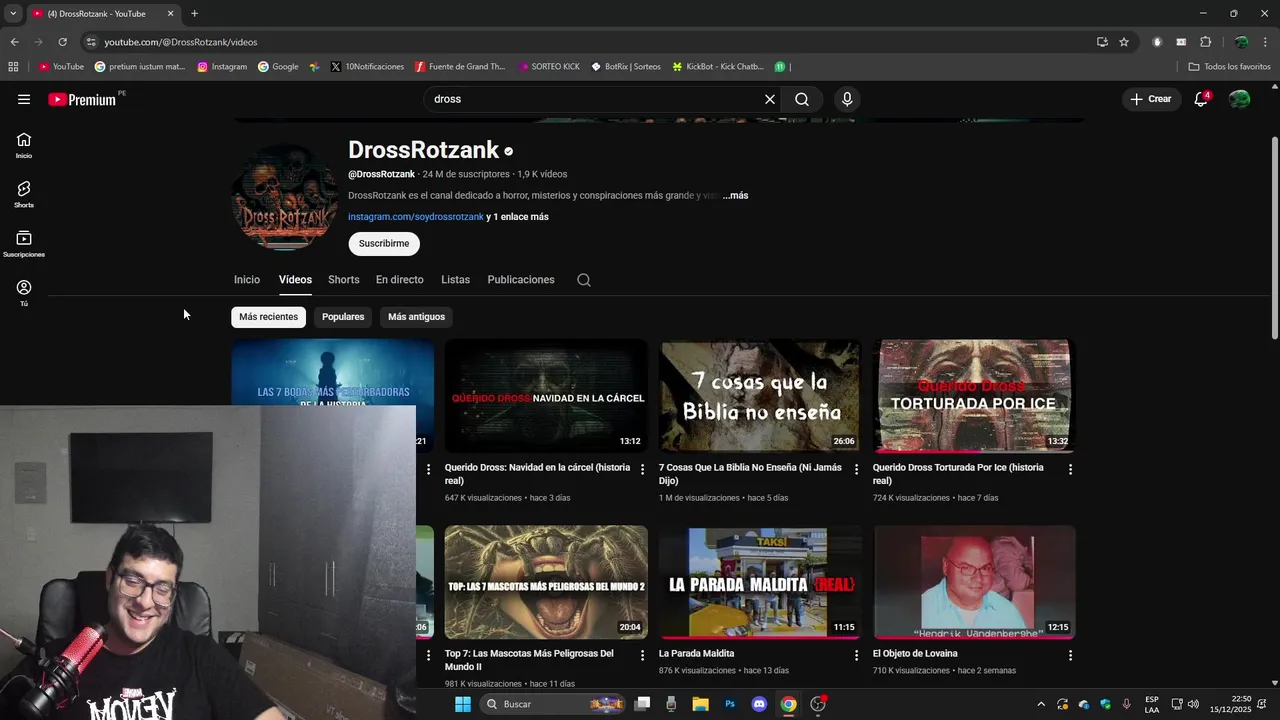Click the DrossRotzank channel avatar
The height and width of the screenshot is (720, 1280).
pyautogui.click(x=285, y=197)
